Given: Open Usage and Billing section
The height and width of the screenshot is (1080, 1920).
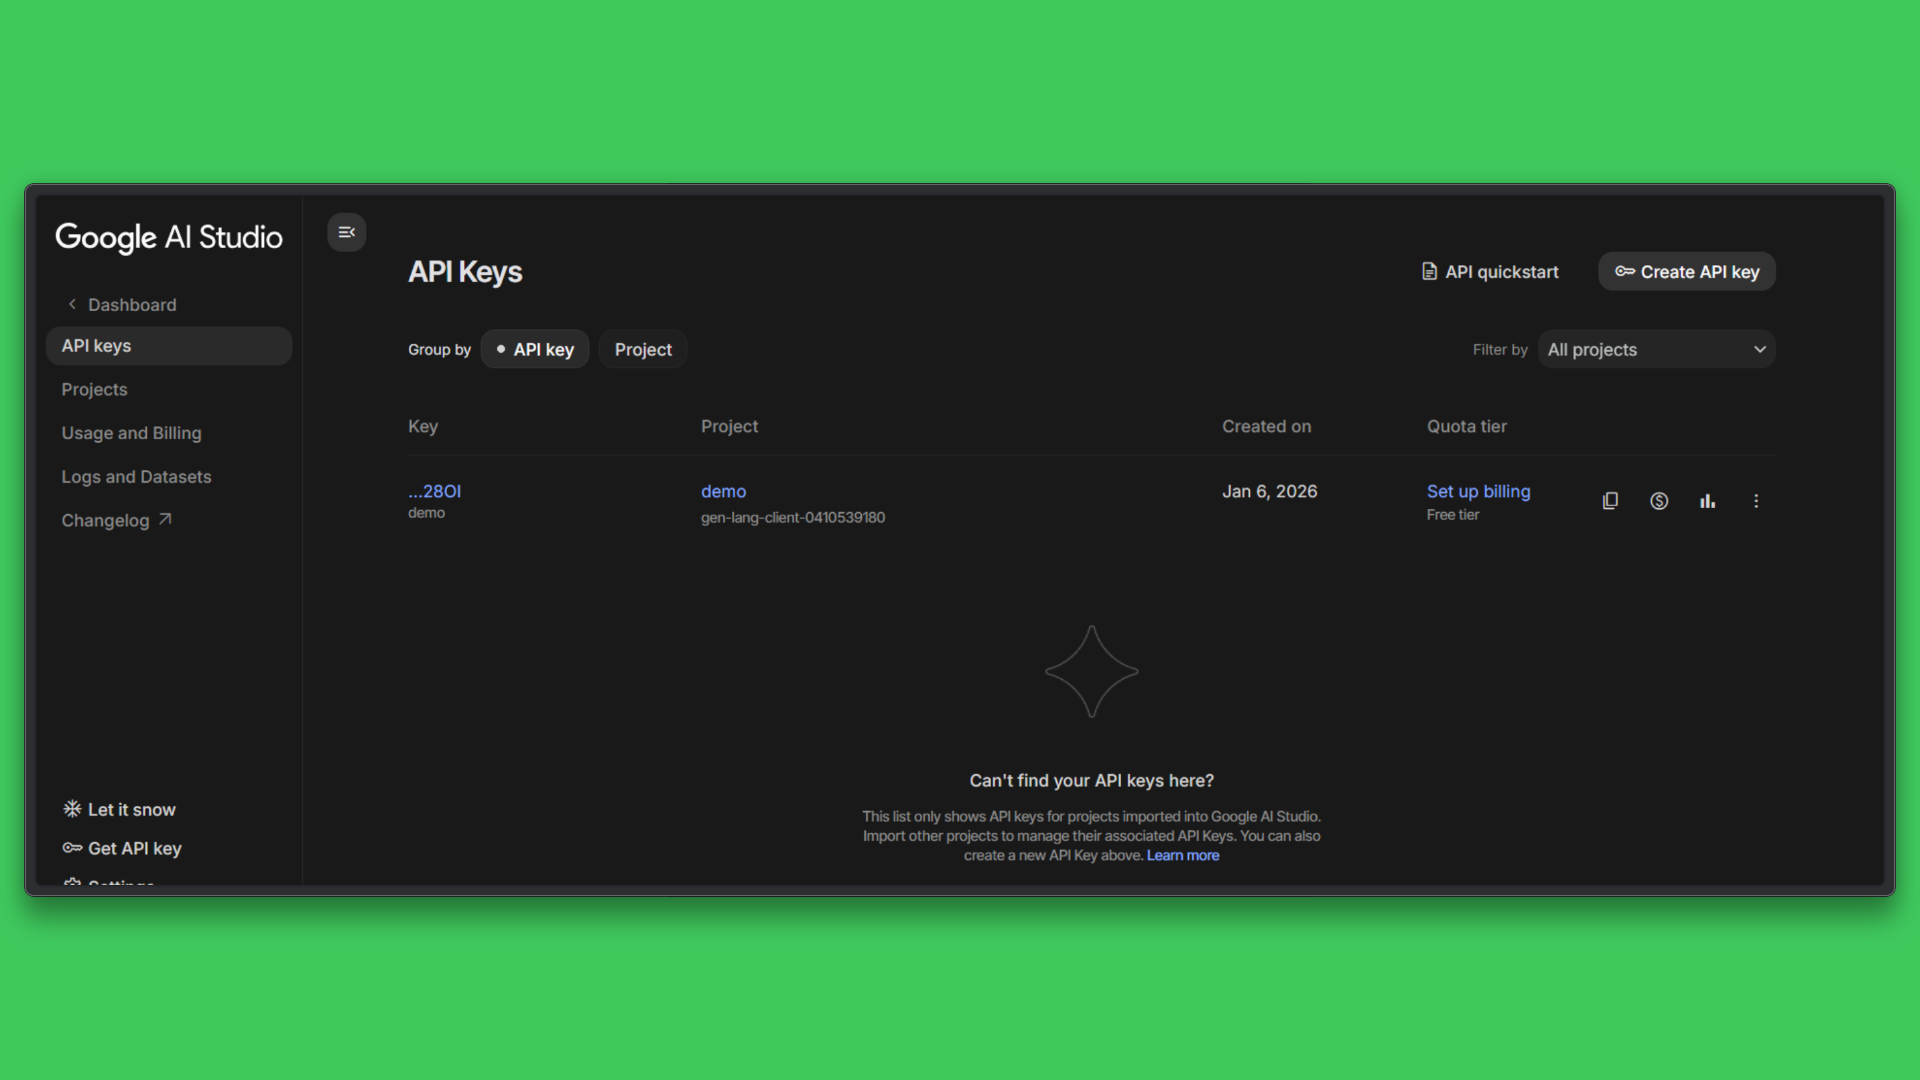Looking at the screenshot, I should tap(131, 433).
